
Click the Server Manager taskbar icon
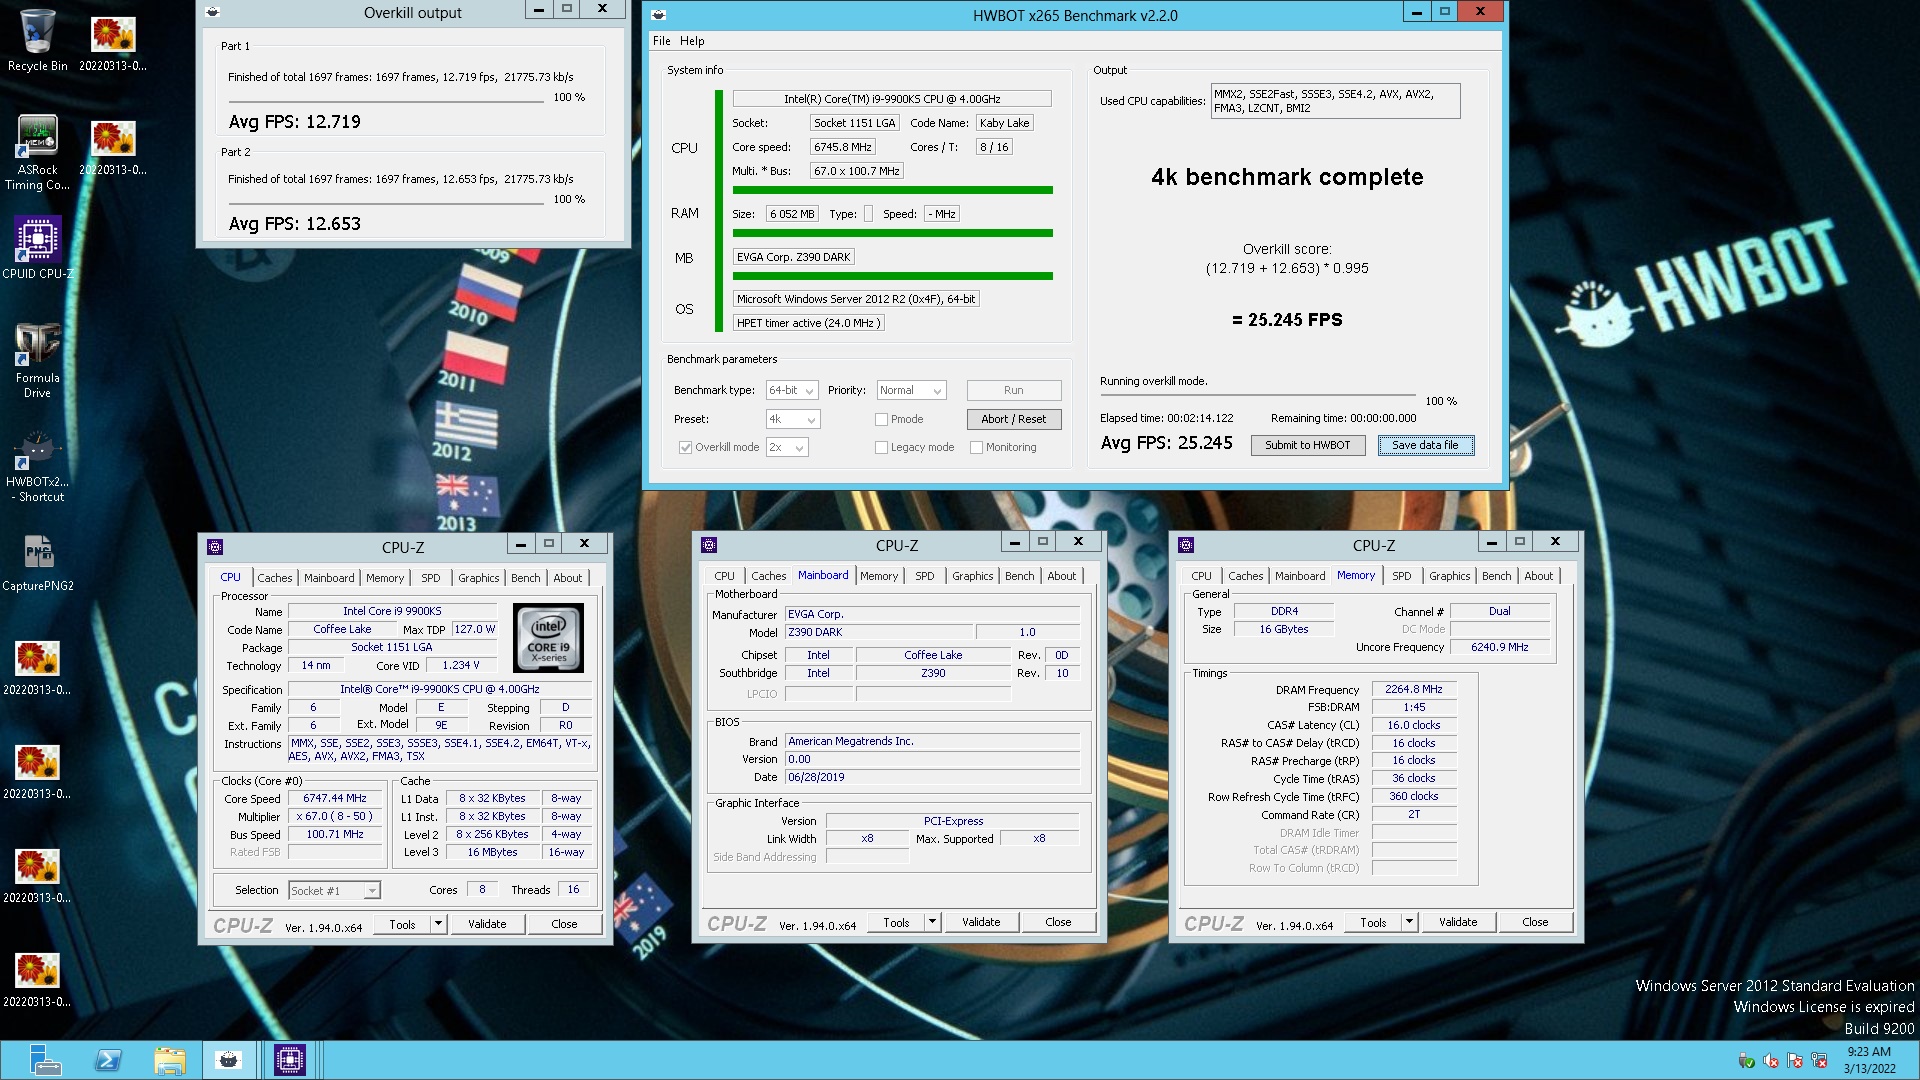point(45,1060)
